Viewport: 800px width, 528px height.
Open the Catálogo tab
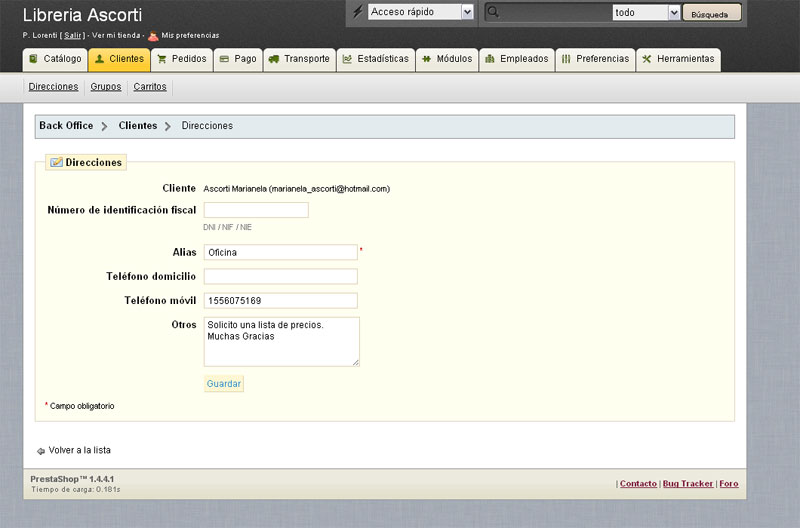point(56,59)
